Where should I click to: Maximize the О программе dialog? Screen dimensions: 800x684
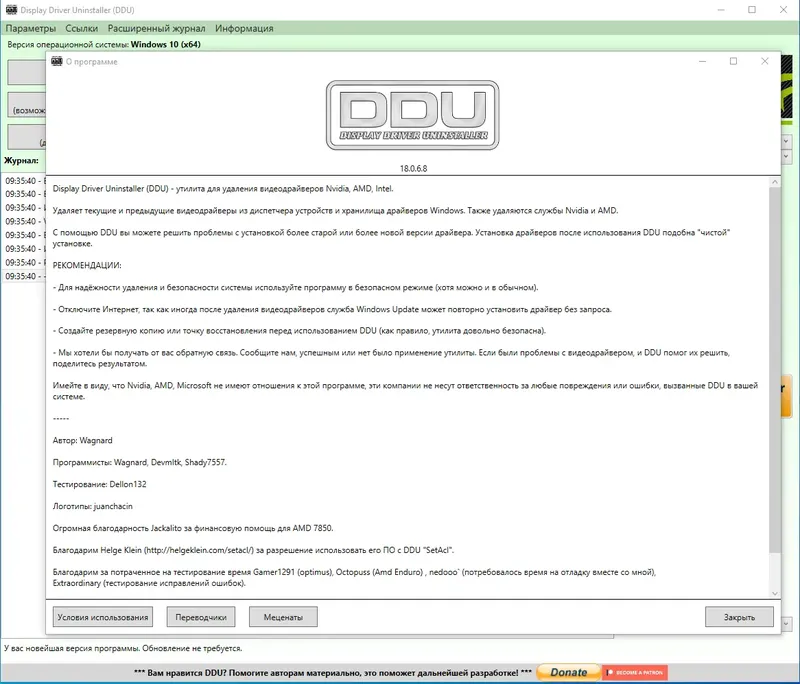[x=733, y=61]
